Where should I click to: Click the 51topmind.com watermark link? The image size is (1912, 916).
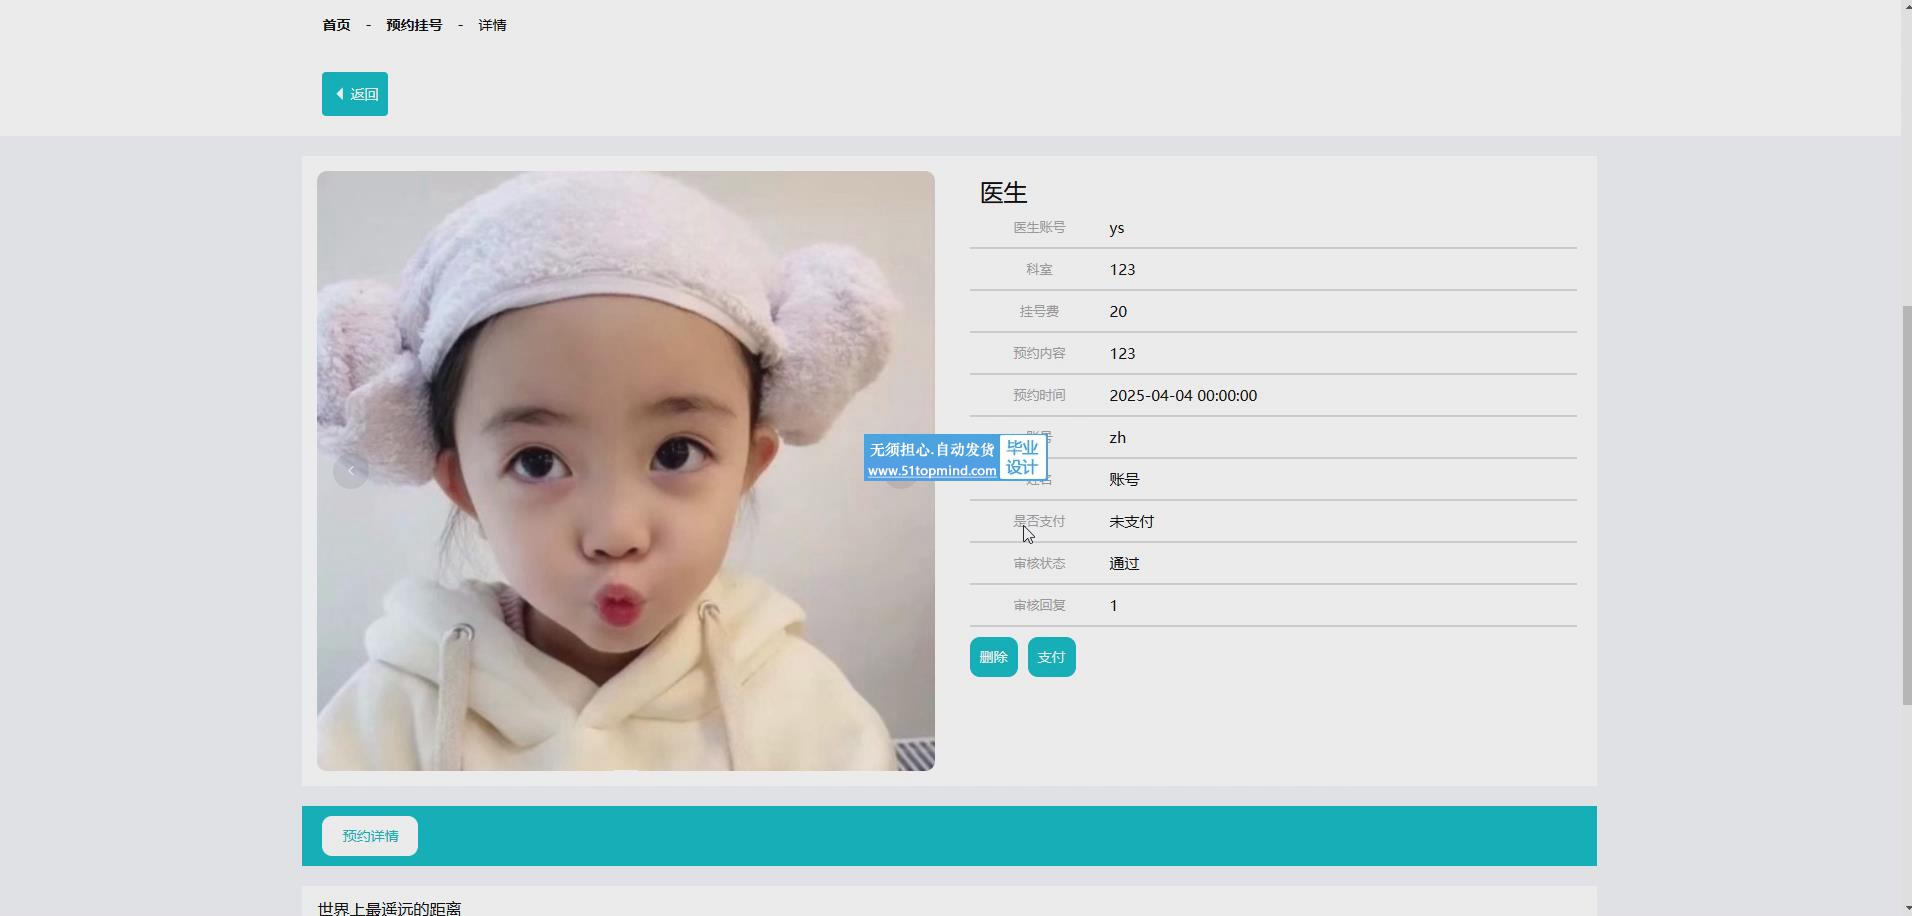click(x=931, y=470)
